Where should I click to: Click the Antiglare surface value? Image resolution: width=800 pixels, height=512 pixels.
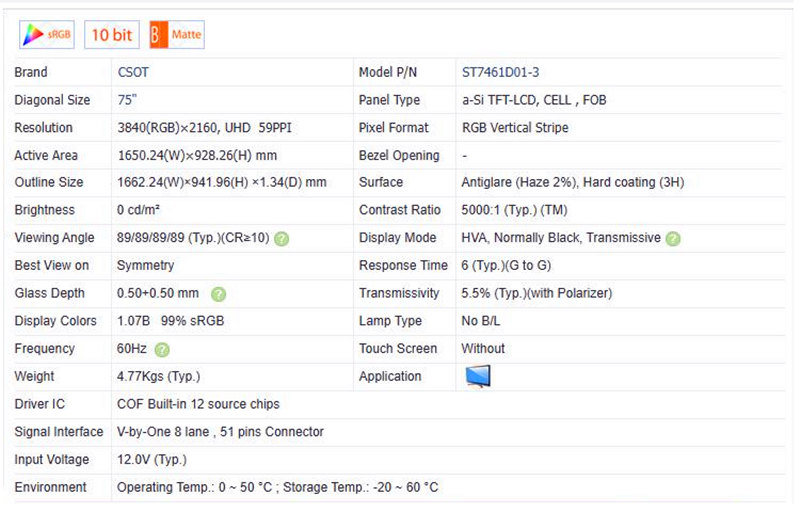click(572, 183)
